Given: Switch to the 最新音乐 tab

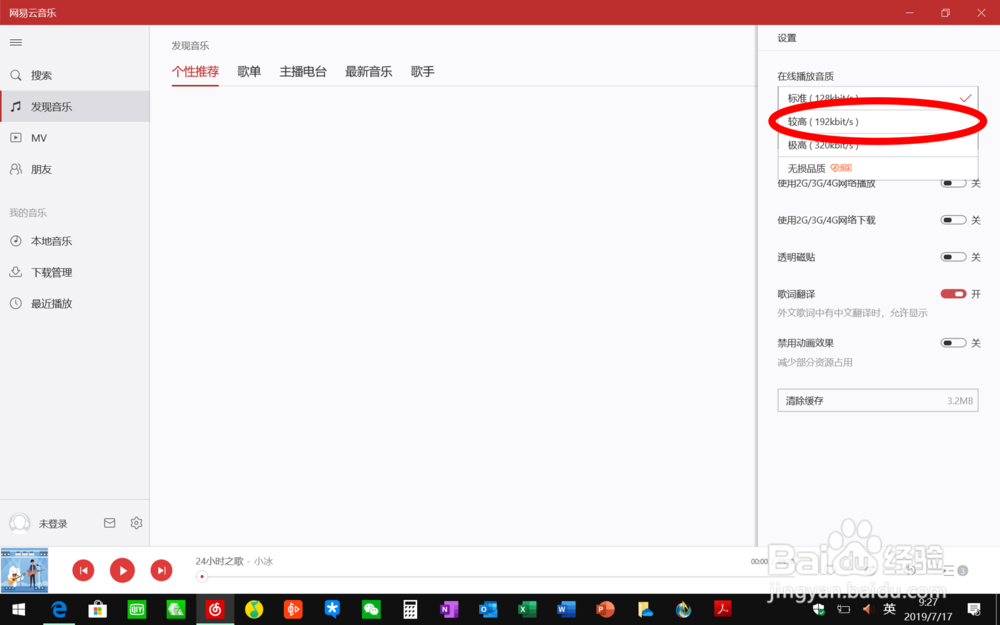Looking at the screenshot, I should [369, 71].
